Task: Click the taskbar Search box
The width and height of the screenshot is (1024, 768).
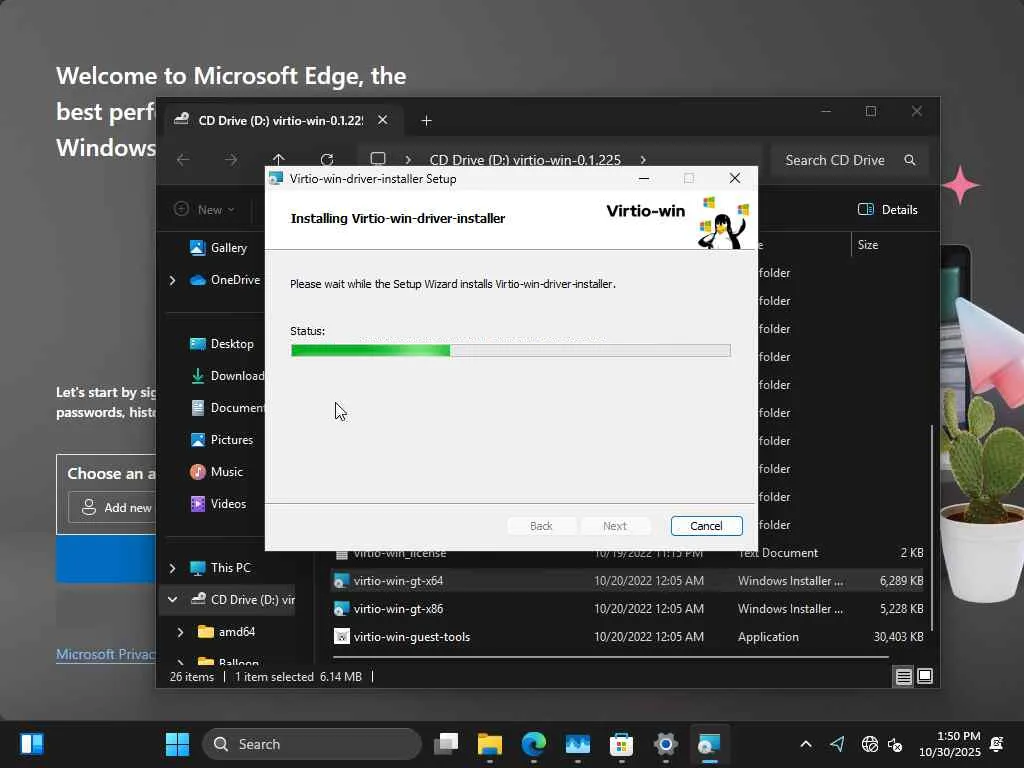Action: [312, 744]
